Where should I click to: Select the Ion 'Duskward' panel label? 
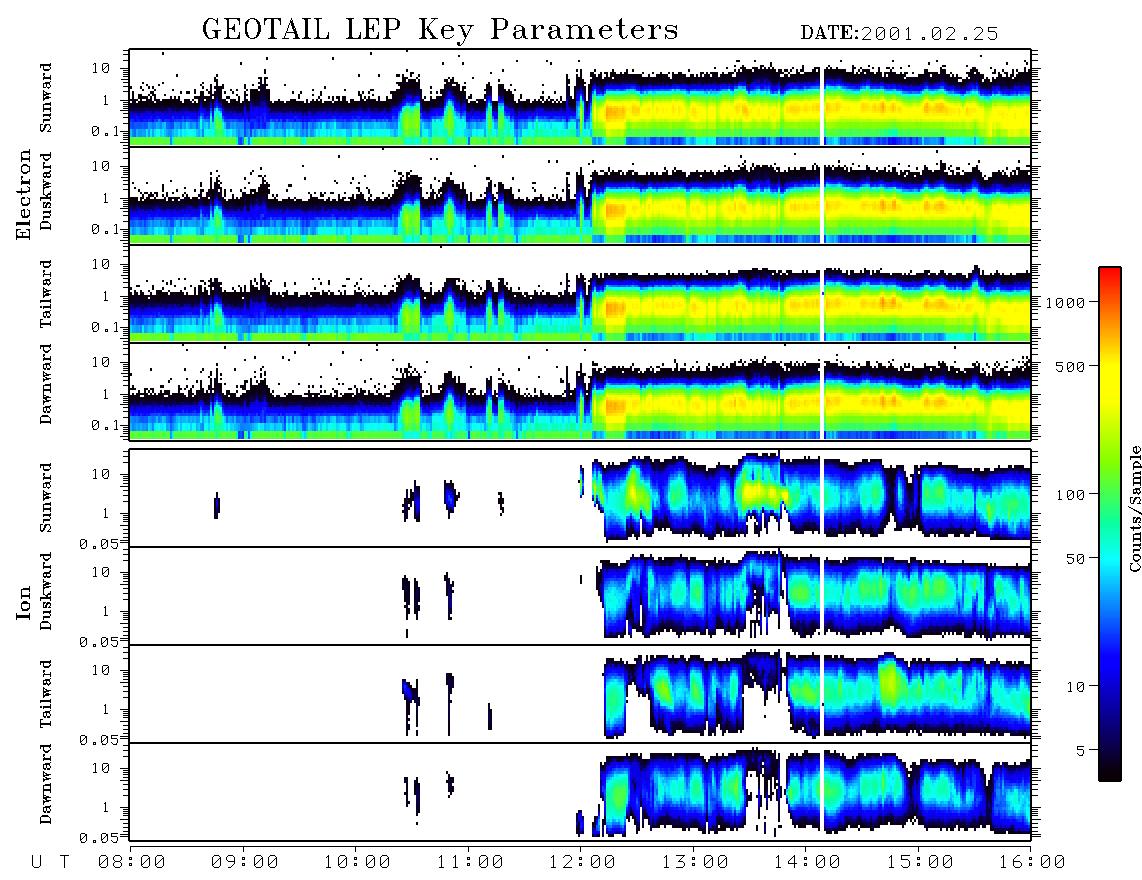tap(46, 591)
